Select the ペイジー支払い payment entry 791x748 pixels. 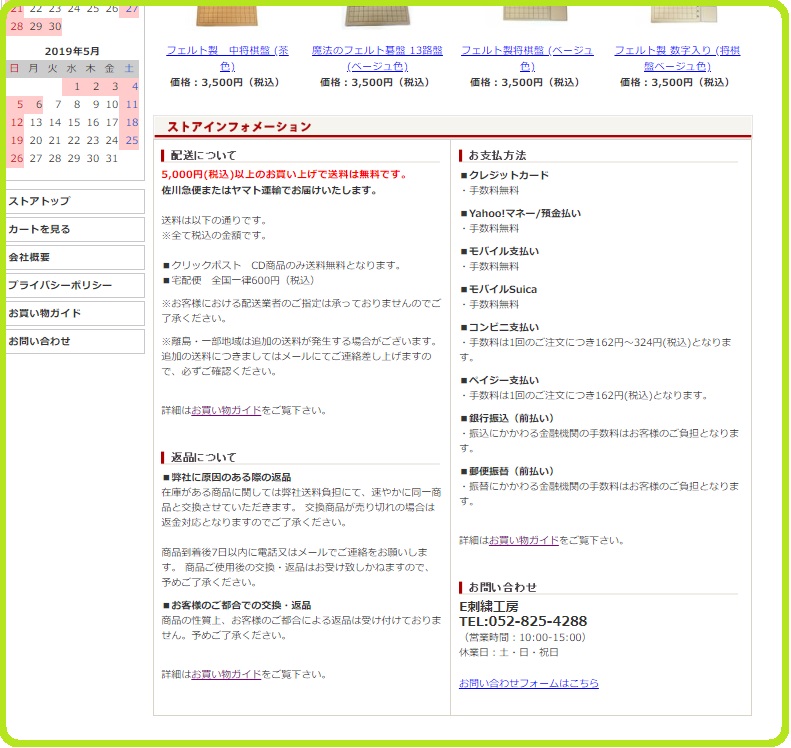click(499, 380)
